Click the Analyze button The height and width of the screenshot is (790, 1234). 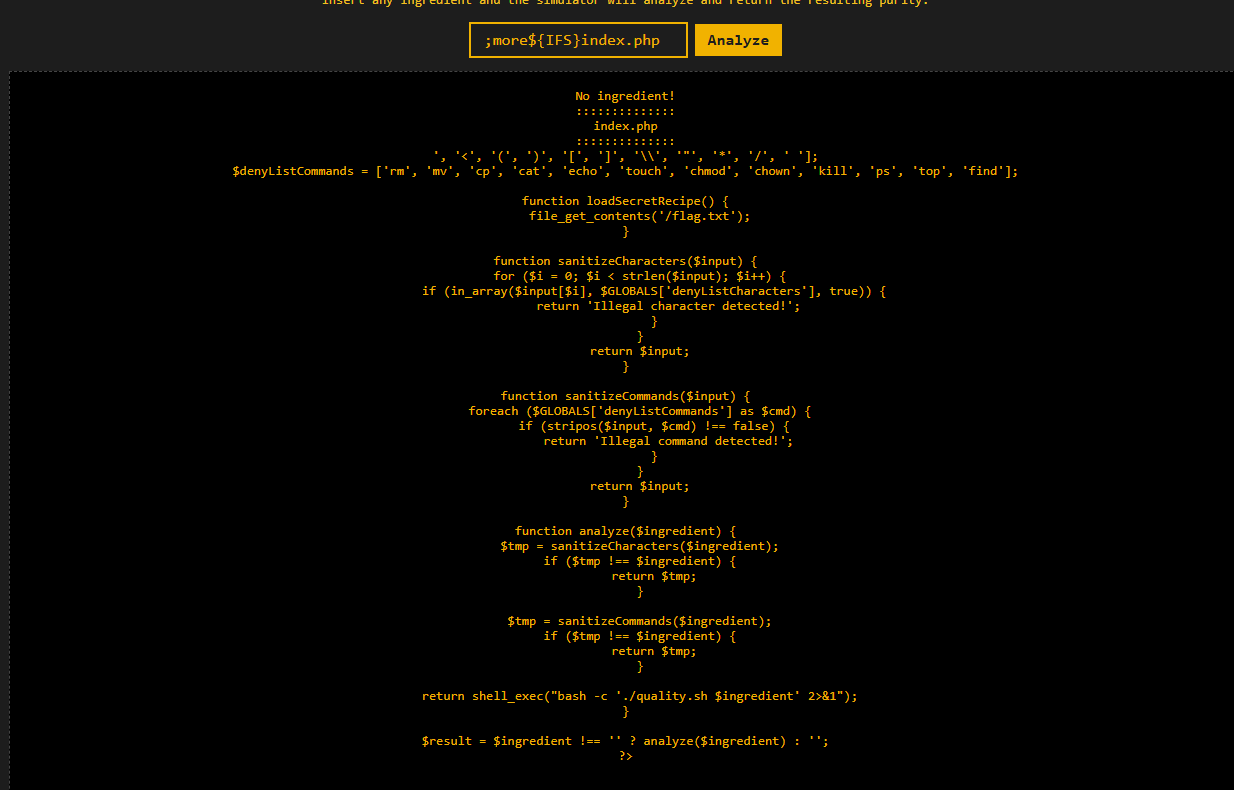click(x=738, y=40)
